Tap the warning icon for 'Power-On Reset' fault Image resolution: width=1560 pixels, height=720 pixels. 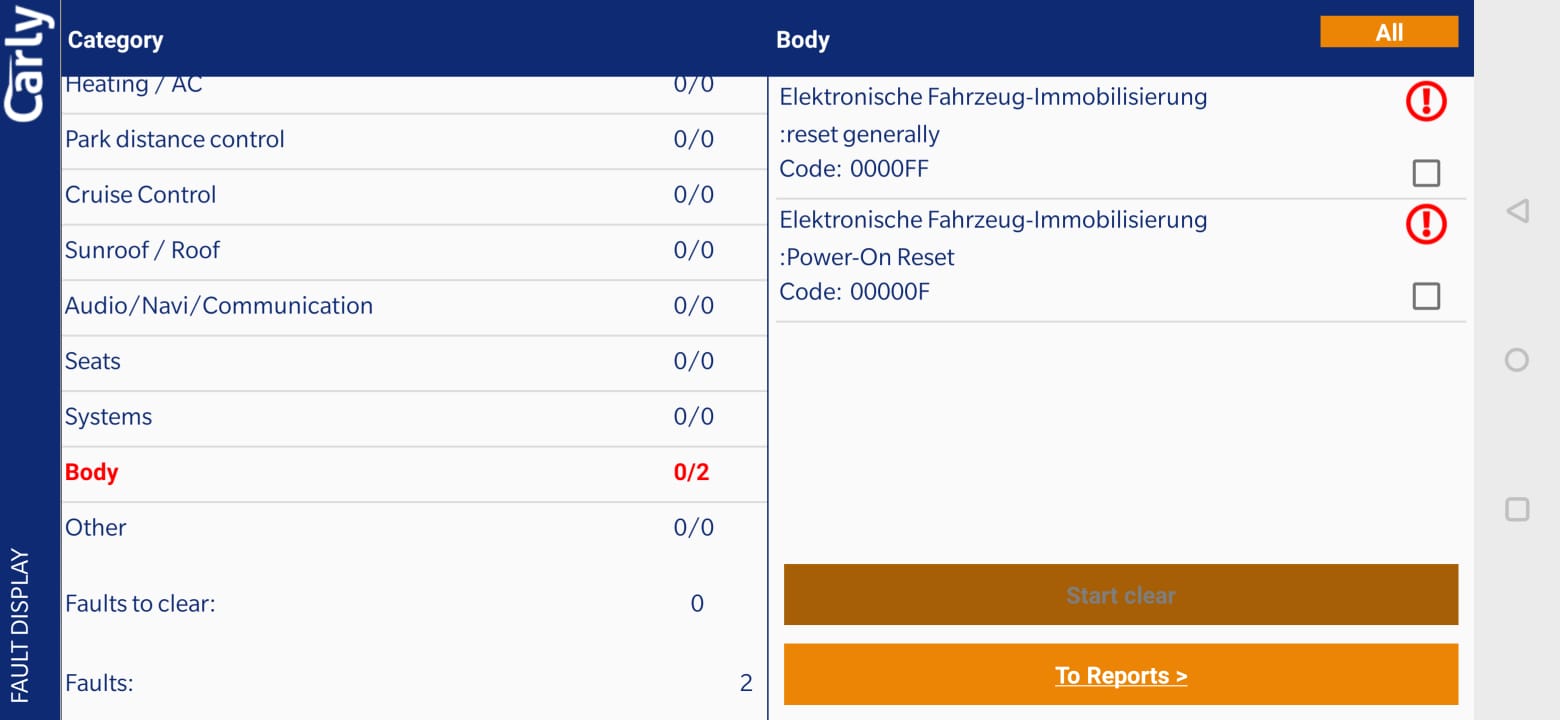[1425, 224]
